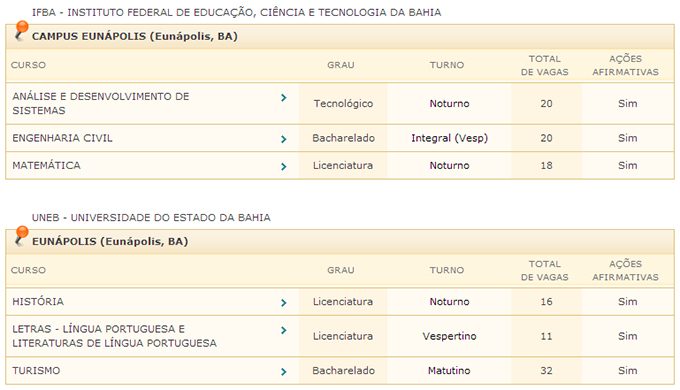The height and width of the screenshot is (390, 680).
Task: Expand the Turismo row chevron
Action: [x=284, y=372]
